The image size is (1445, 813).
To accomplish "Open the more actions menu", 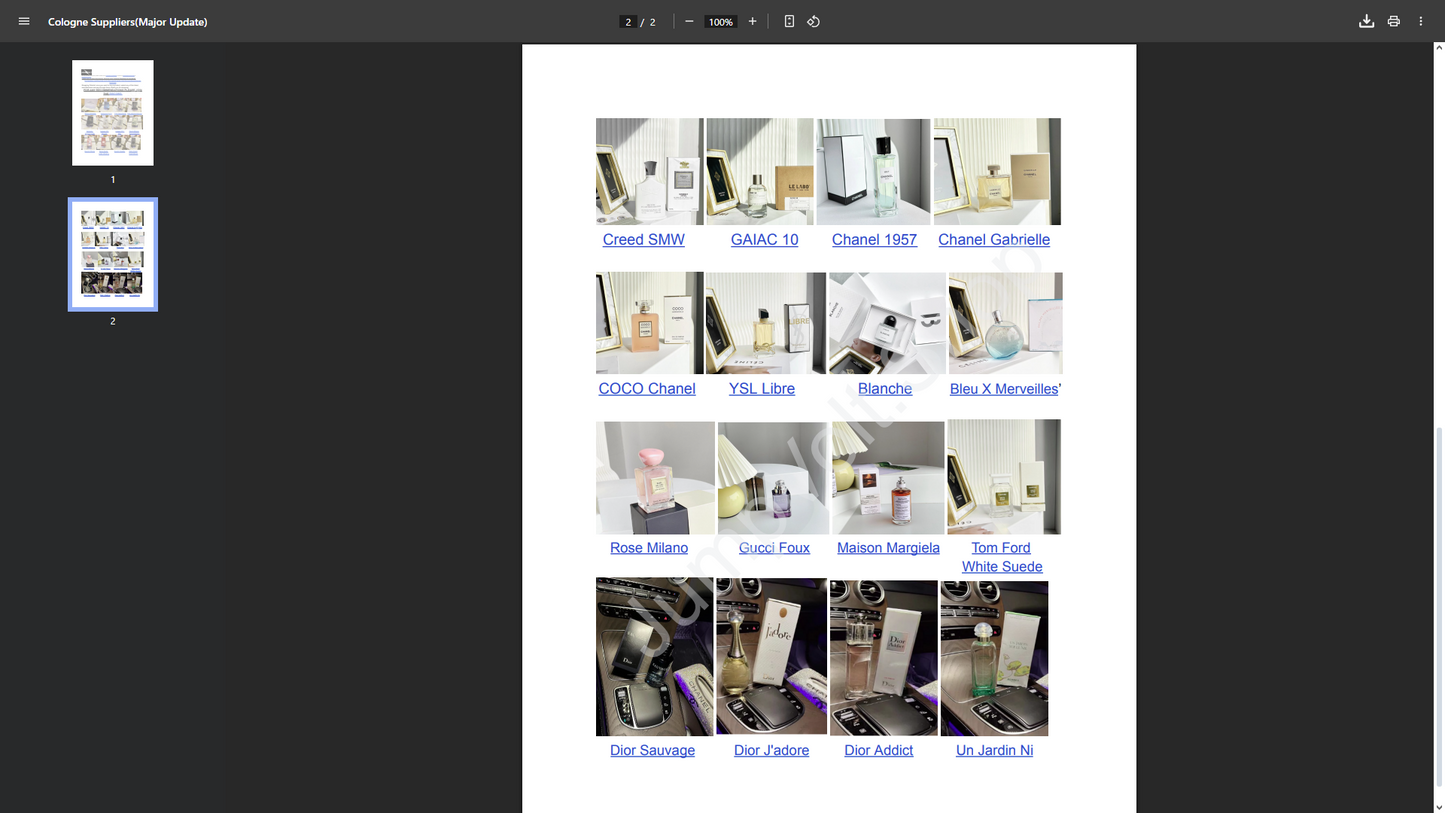I will click(x=1420, y=21).
